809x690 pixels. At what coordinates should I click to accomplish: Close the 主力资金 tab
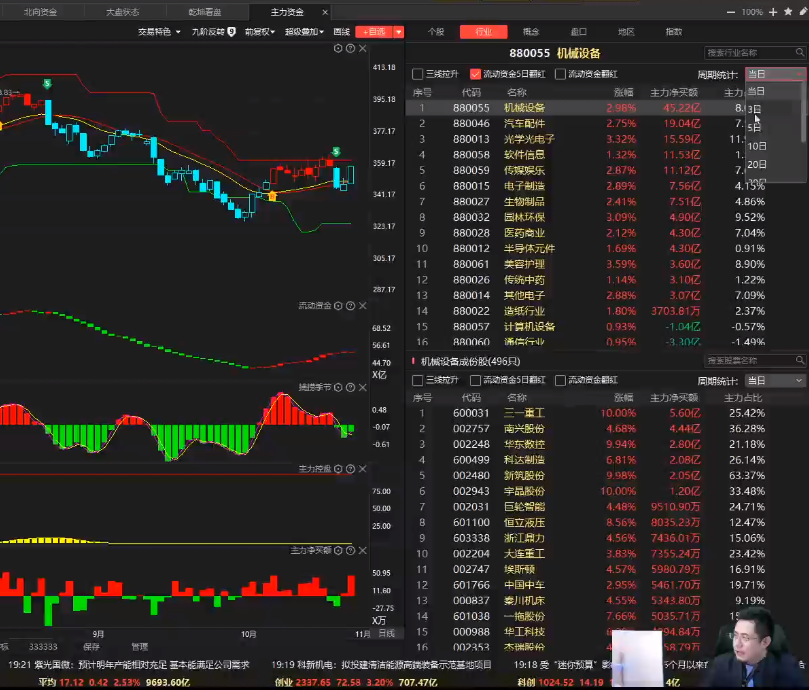pos(325,12)
